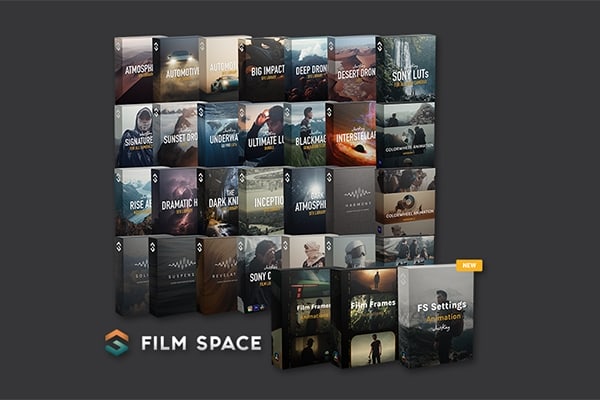
Task: Open the Rise Above product box
Action: pos(133,201)
